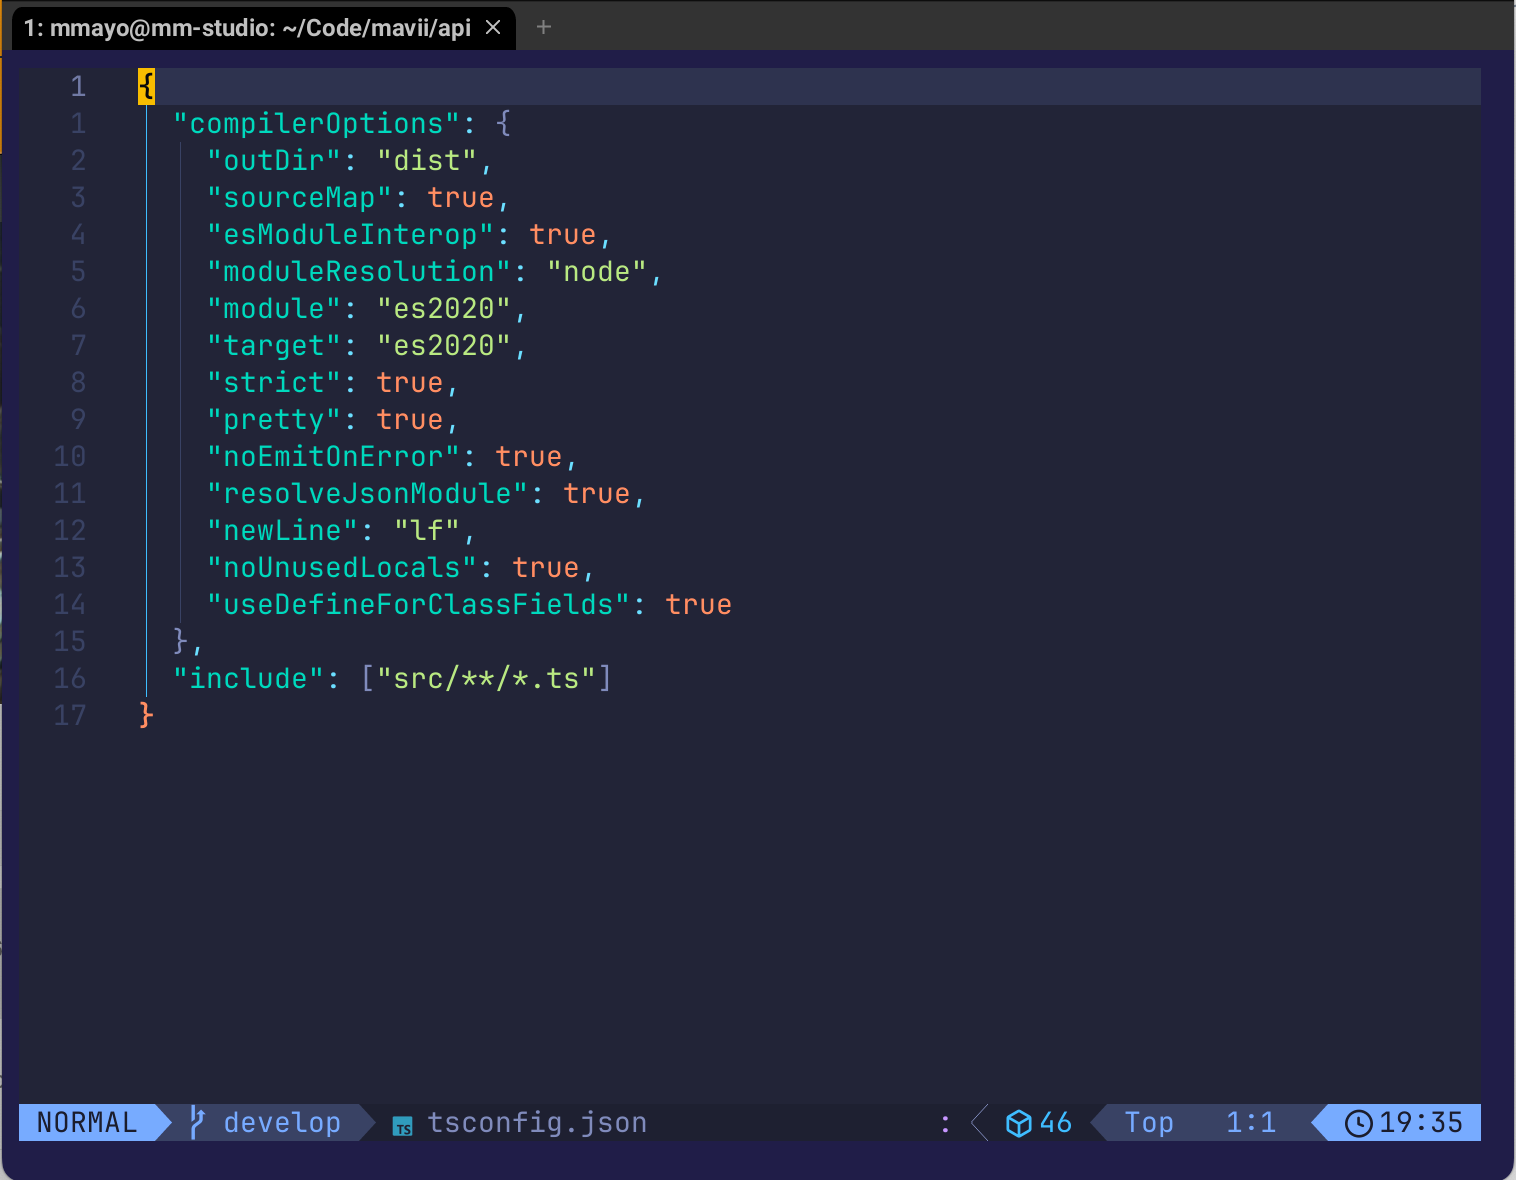Click the TypeScript file icon beside tsconfig.json
This screenshot has width=1516, height=1180.
click(403, 1125)
